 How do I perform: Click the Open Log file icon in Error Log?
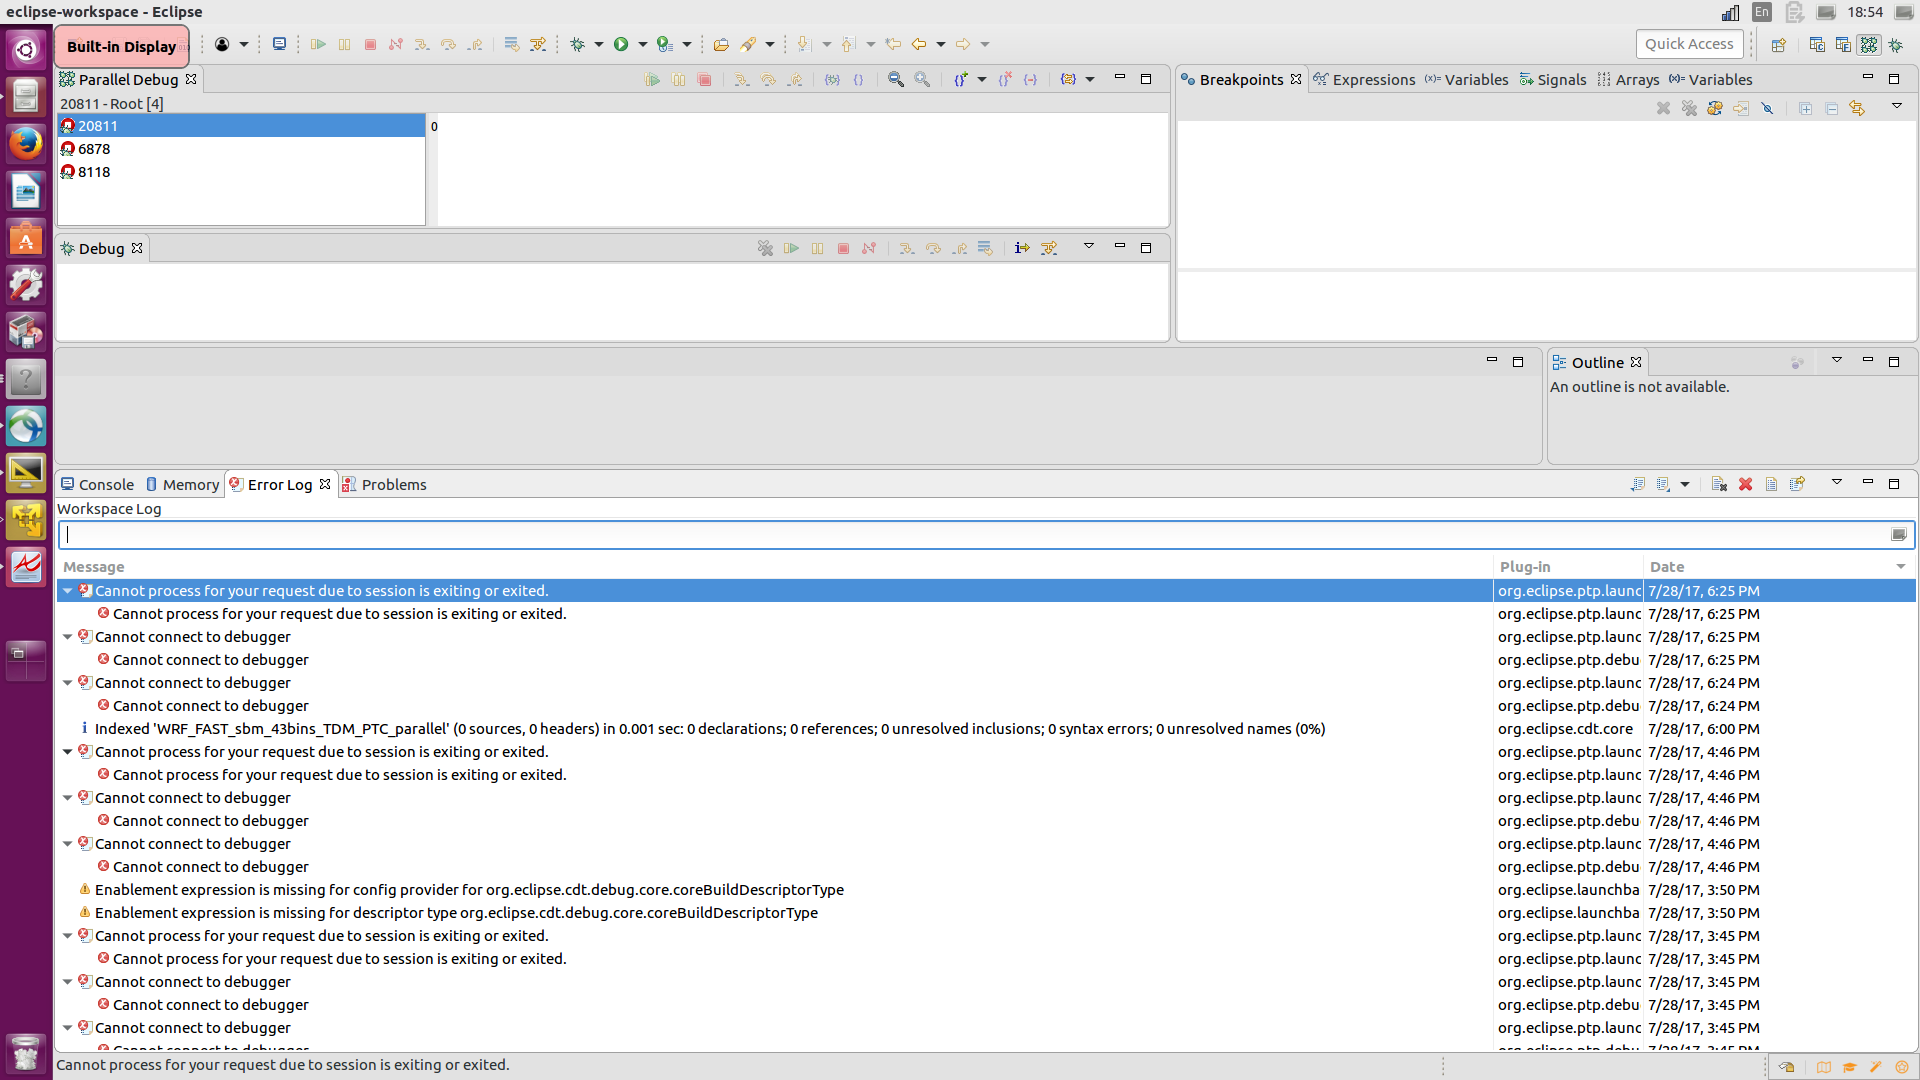pos(1771,484)
